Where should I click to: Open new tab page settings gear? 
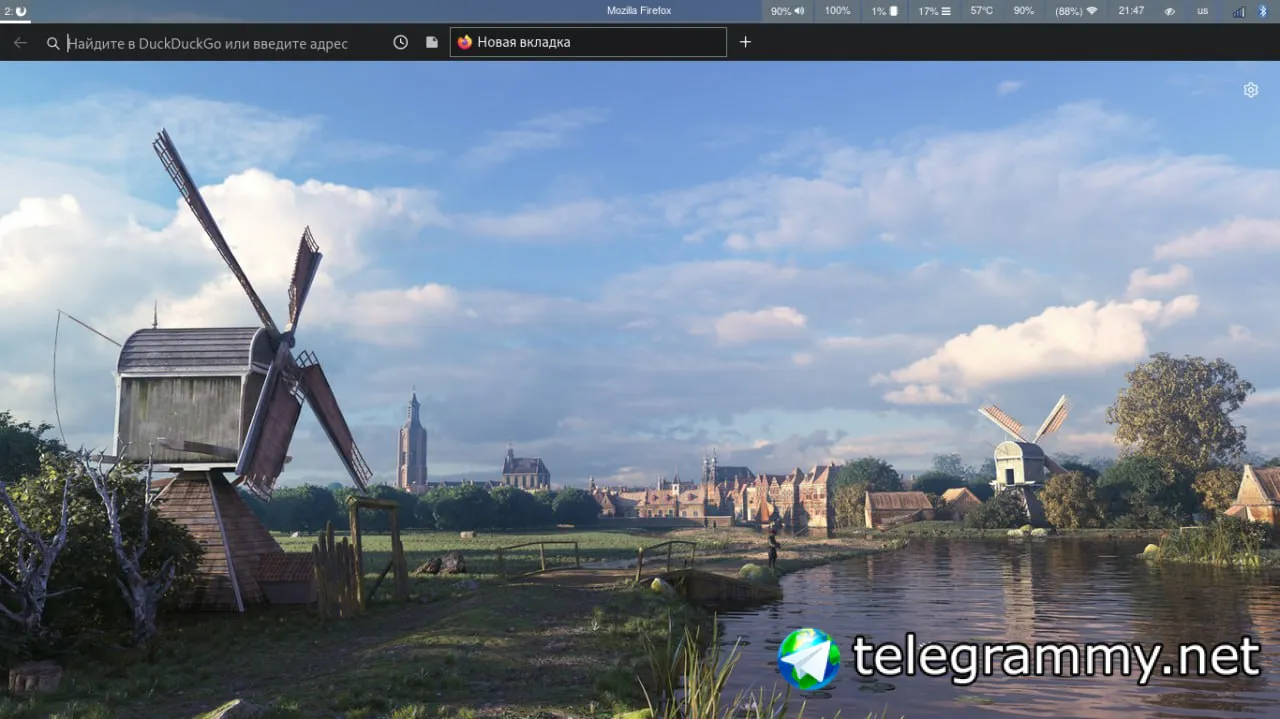[x=1250, y=90]
